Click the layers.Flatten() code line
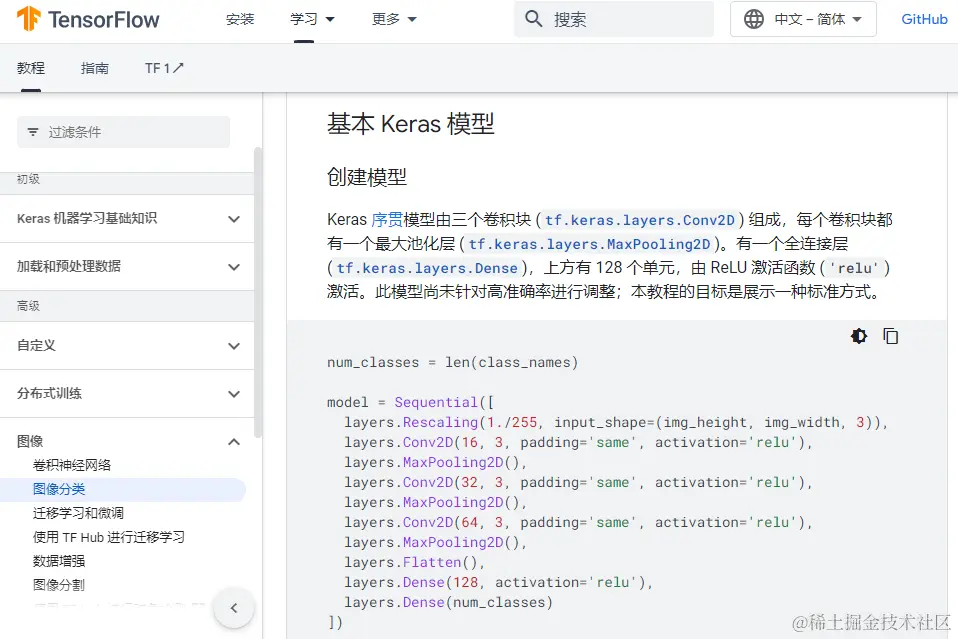 [x=414, y=562]
